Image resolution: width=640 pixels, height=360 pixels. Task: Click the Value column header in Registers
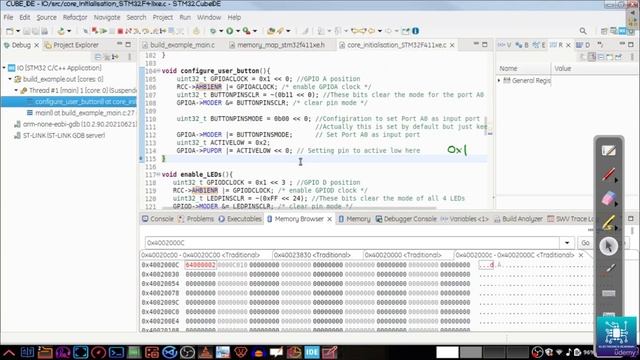[562, 69]
